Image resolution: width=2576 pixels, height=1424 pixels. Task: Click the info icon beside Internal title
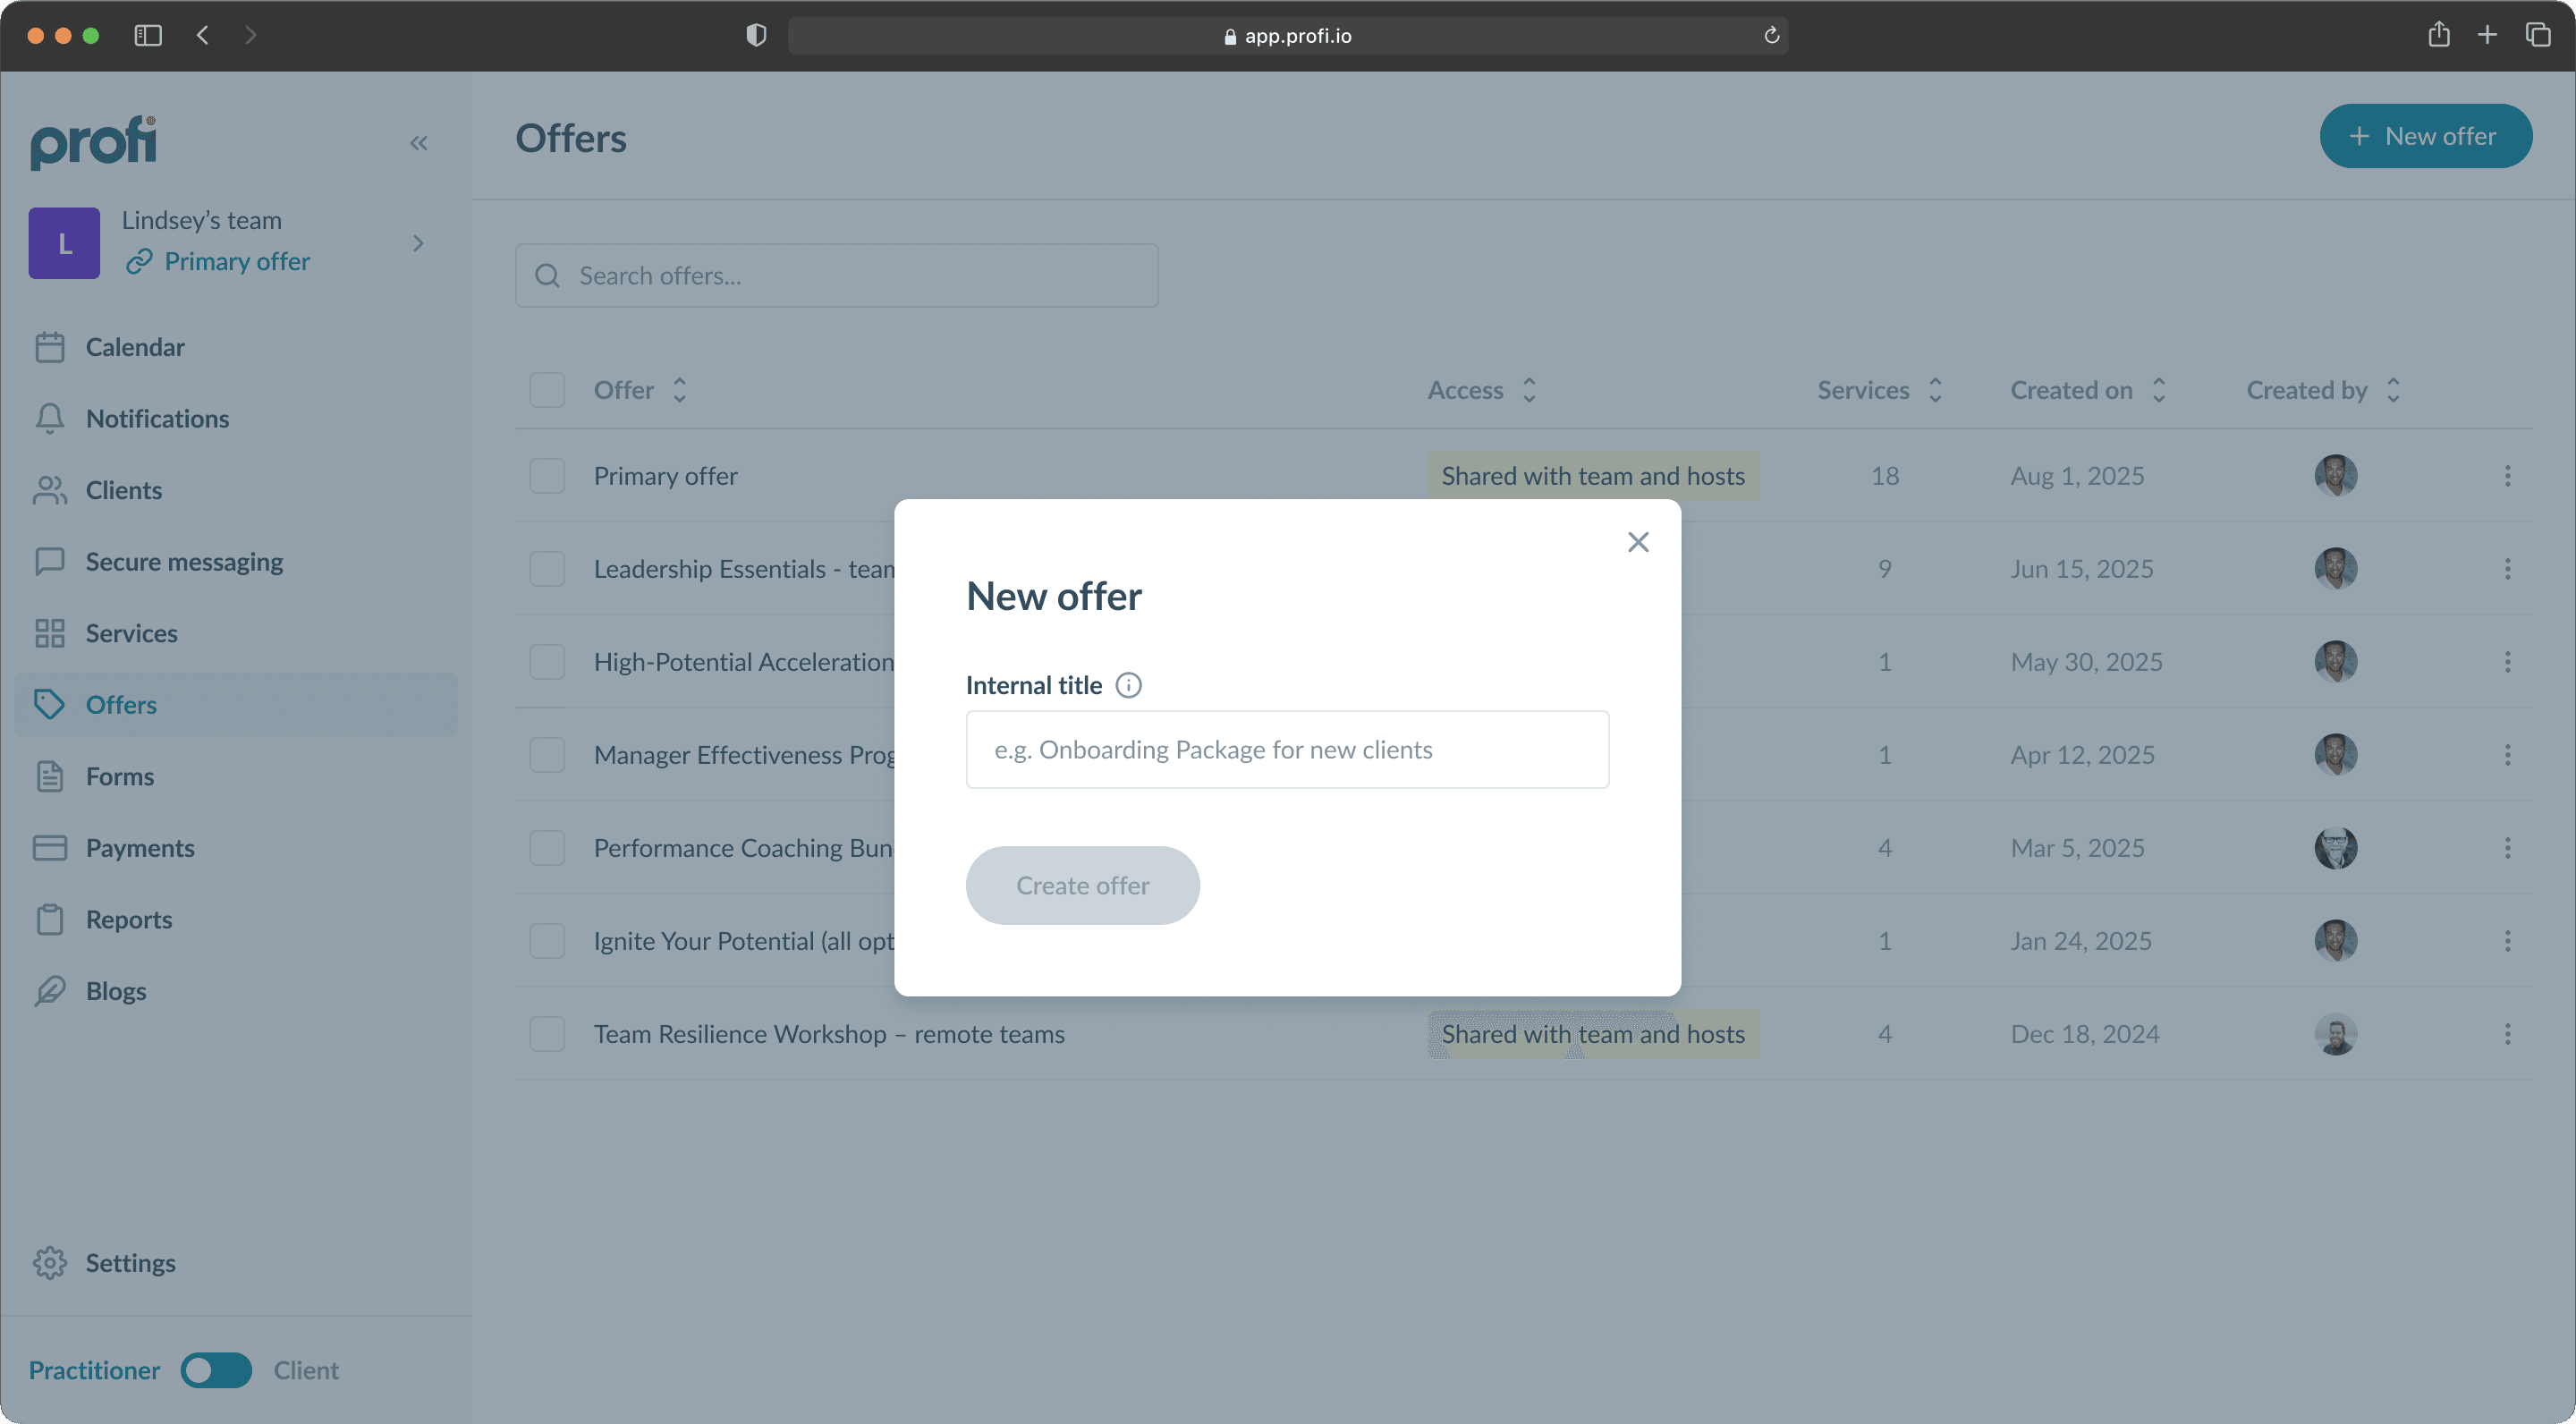pos(1128,685)
